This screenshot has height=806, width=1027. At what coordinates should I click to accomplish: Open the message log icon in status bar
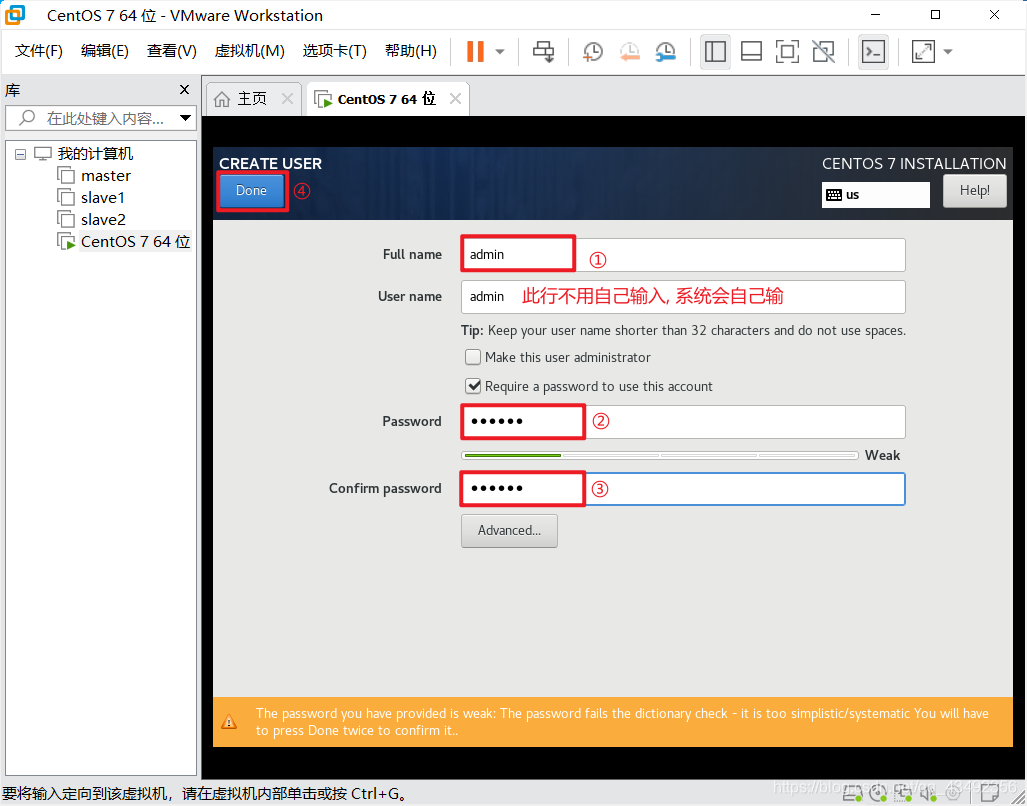[x=990, y=794]
